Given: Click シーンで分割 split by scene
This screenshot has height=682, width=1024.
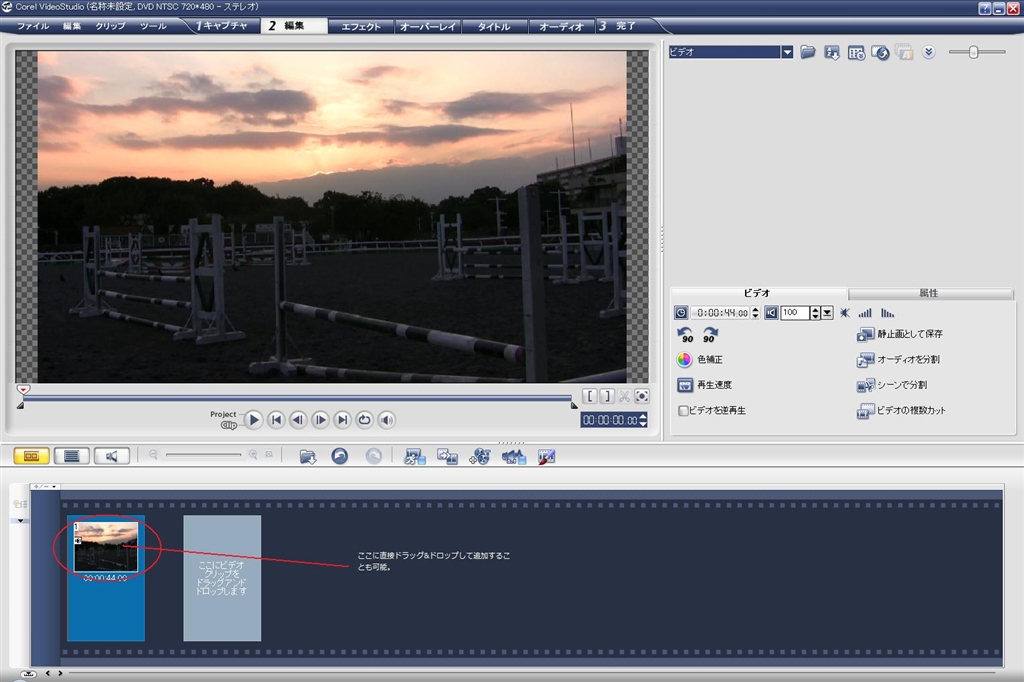Looking at the screenshot, I should point(866,385).
